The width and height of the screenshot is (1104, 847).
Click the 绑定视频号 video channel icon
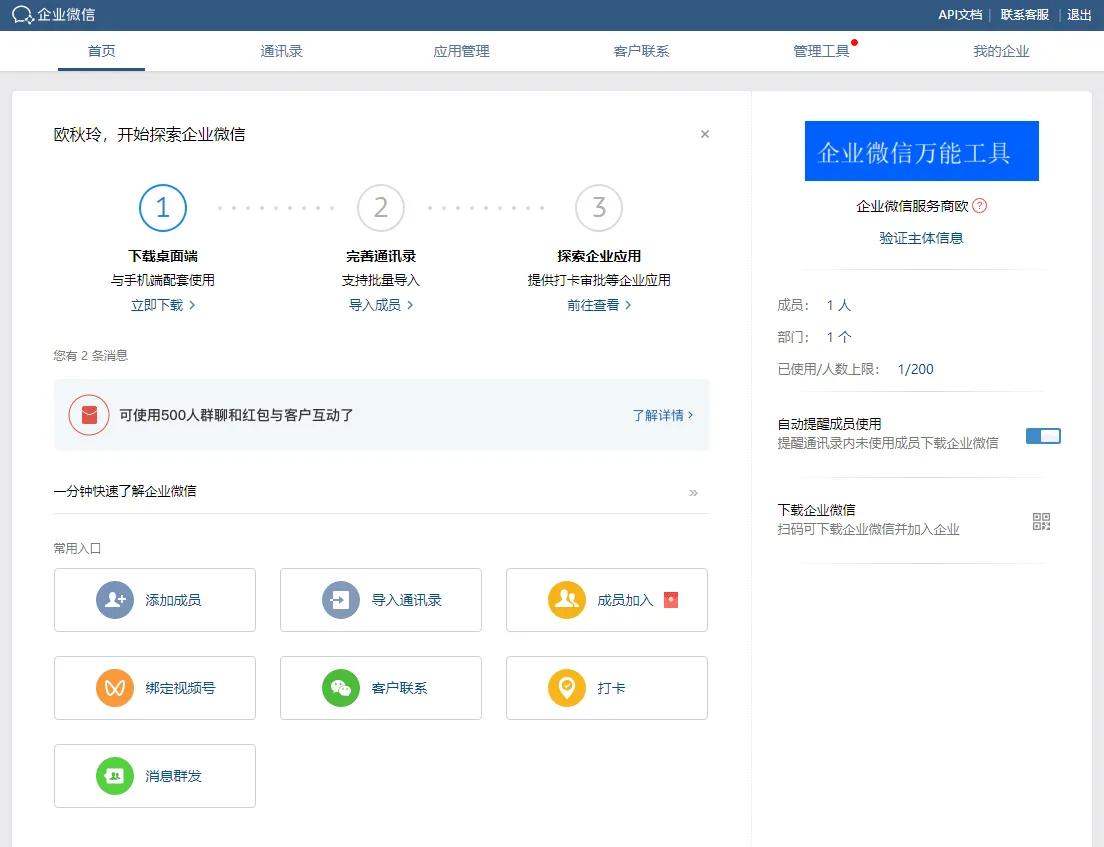tap(115, 687)
